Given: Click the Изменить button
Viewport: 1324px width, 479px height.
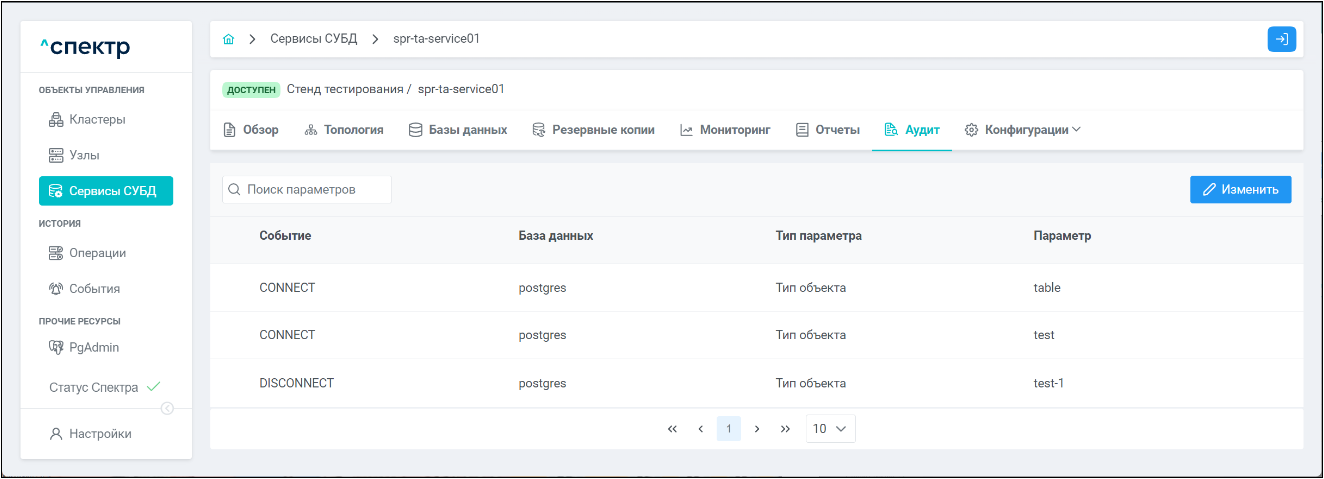Looking at the screenshot, I should (x=1240, y=190).
